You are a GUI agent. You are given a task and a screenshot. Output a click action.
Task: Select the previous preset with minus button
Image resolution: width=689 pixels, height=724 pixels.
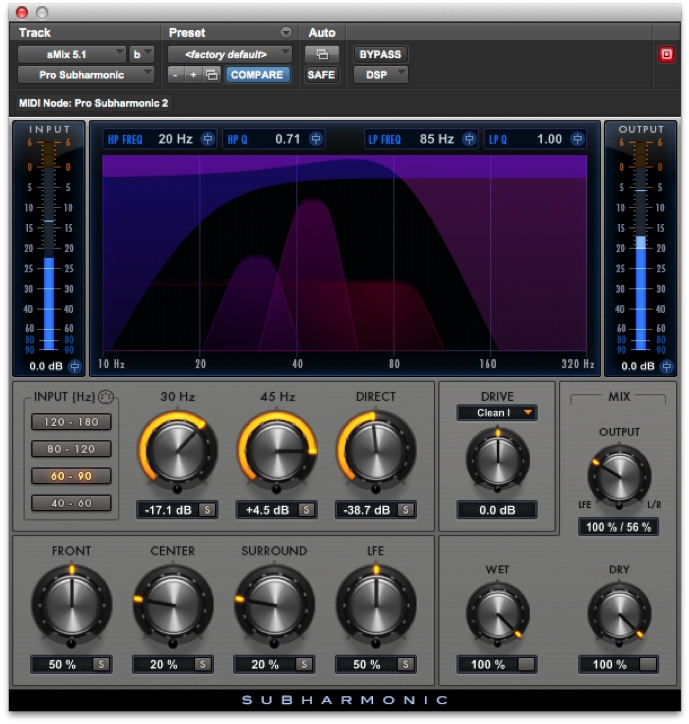[175, 75]
